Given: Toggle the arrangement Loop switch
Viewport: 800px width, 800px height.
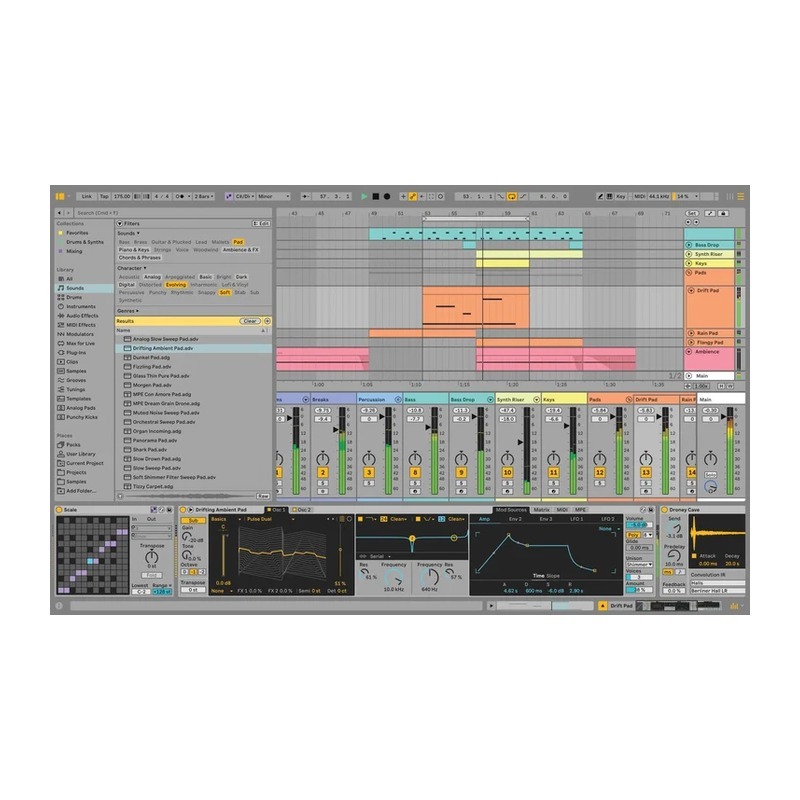Looking at the screenshot, I should [511, 196].
